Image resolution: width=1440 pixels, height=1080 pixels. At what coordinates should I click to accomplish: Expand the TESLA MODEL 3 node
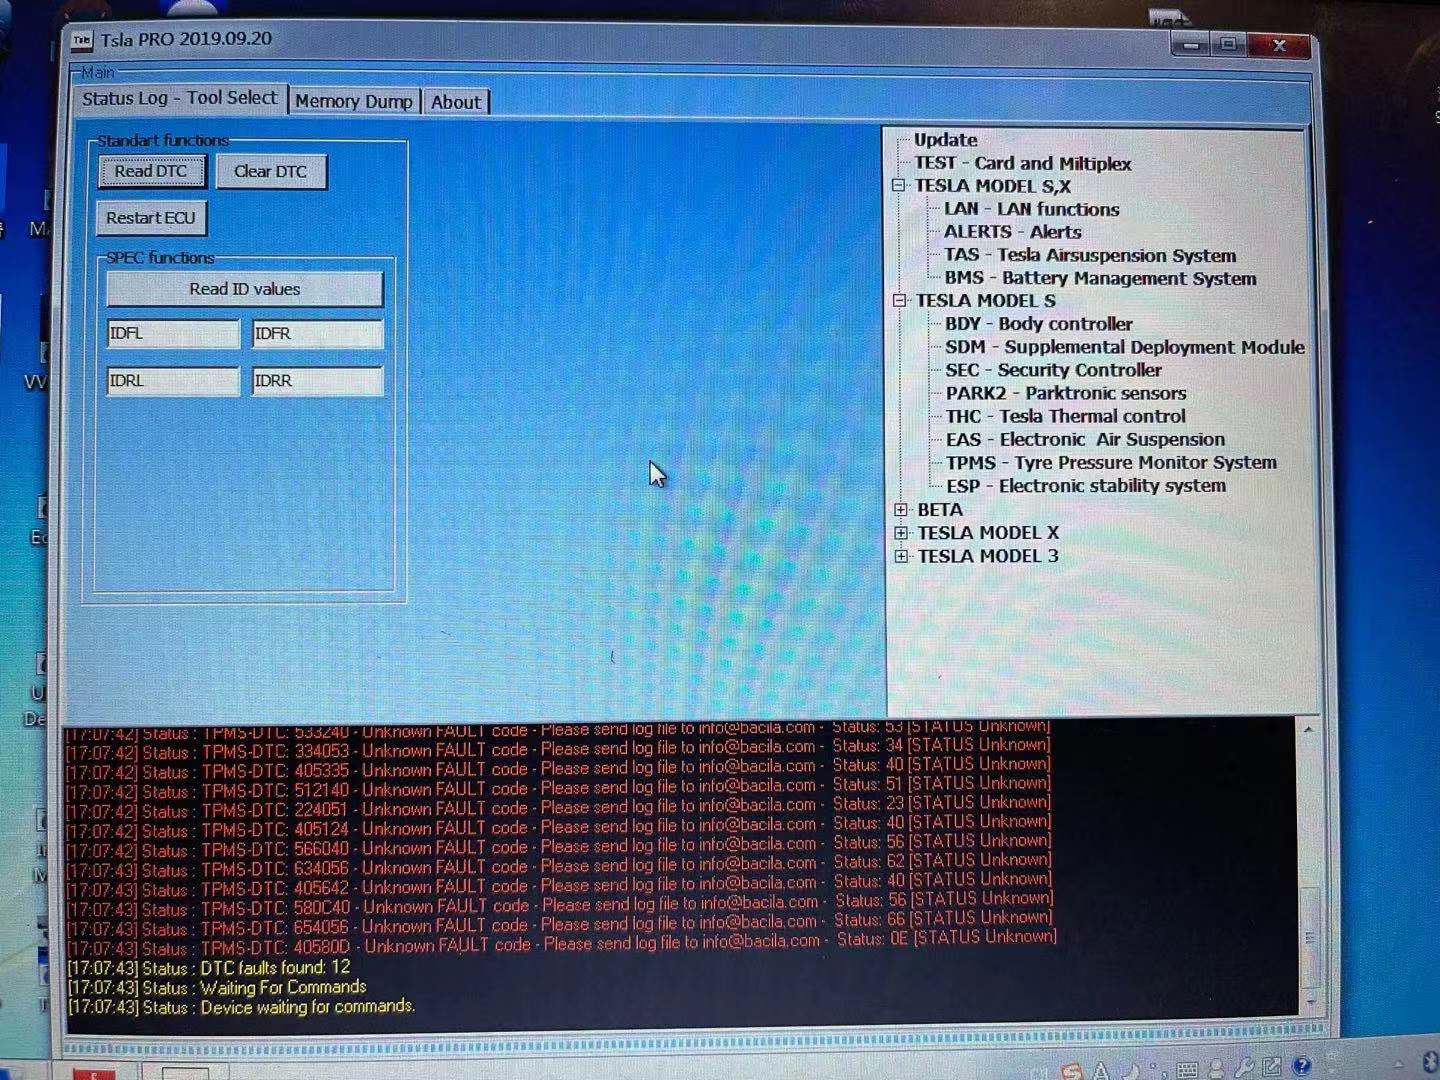pos(901,556)
